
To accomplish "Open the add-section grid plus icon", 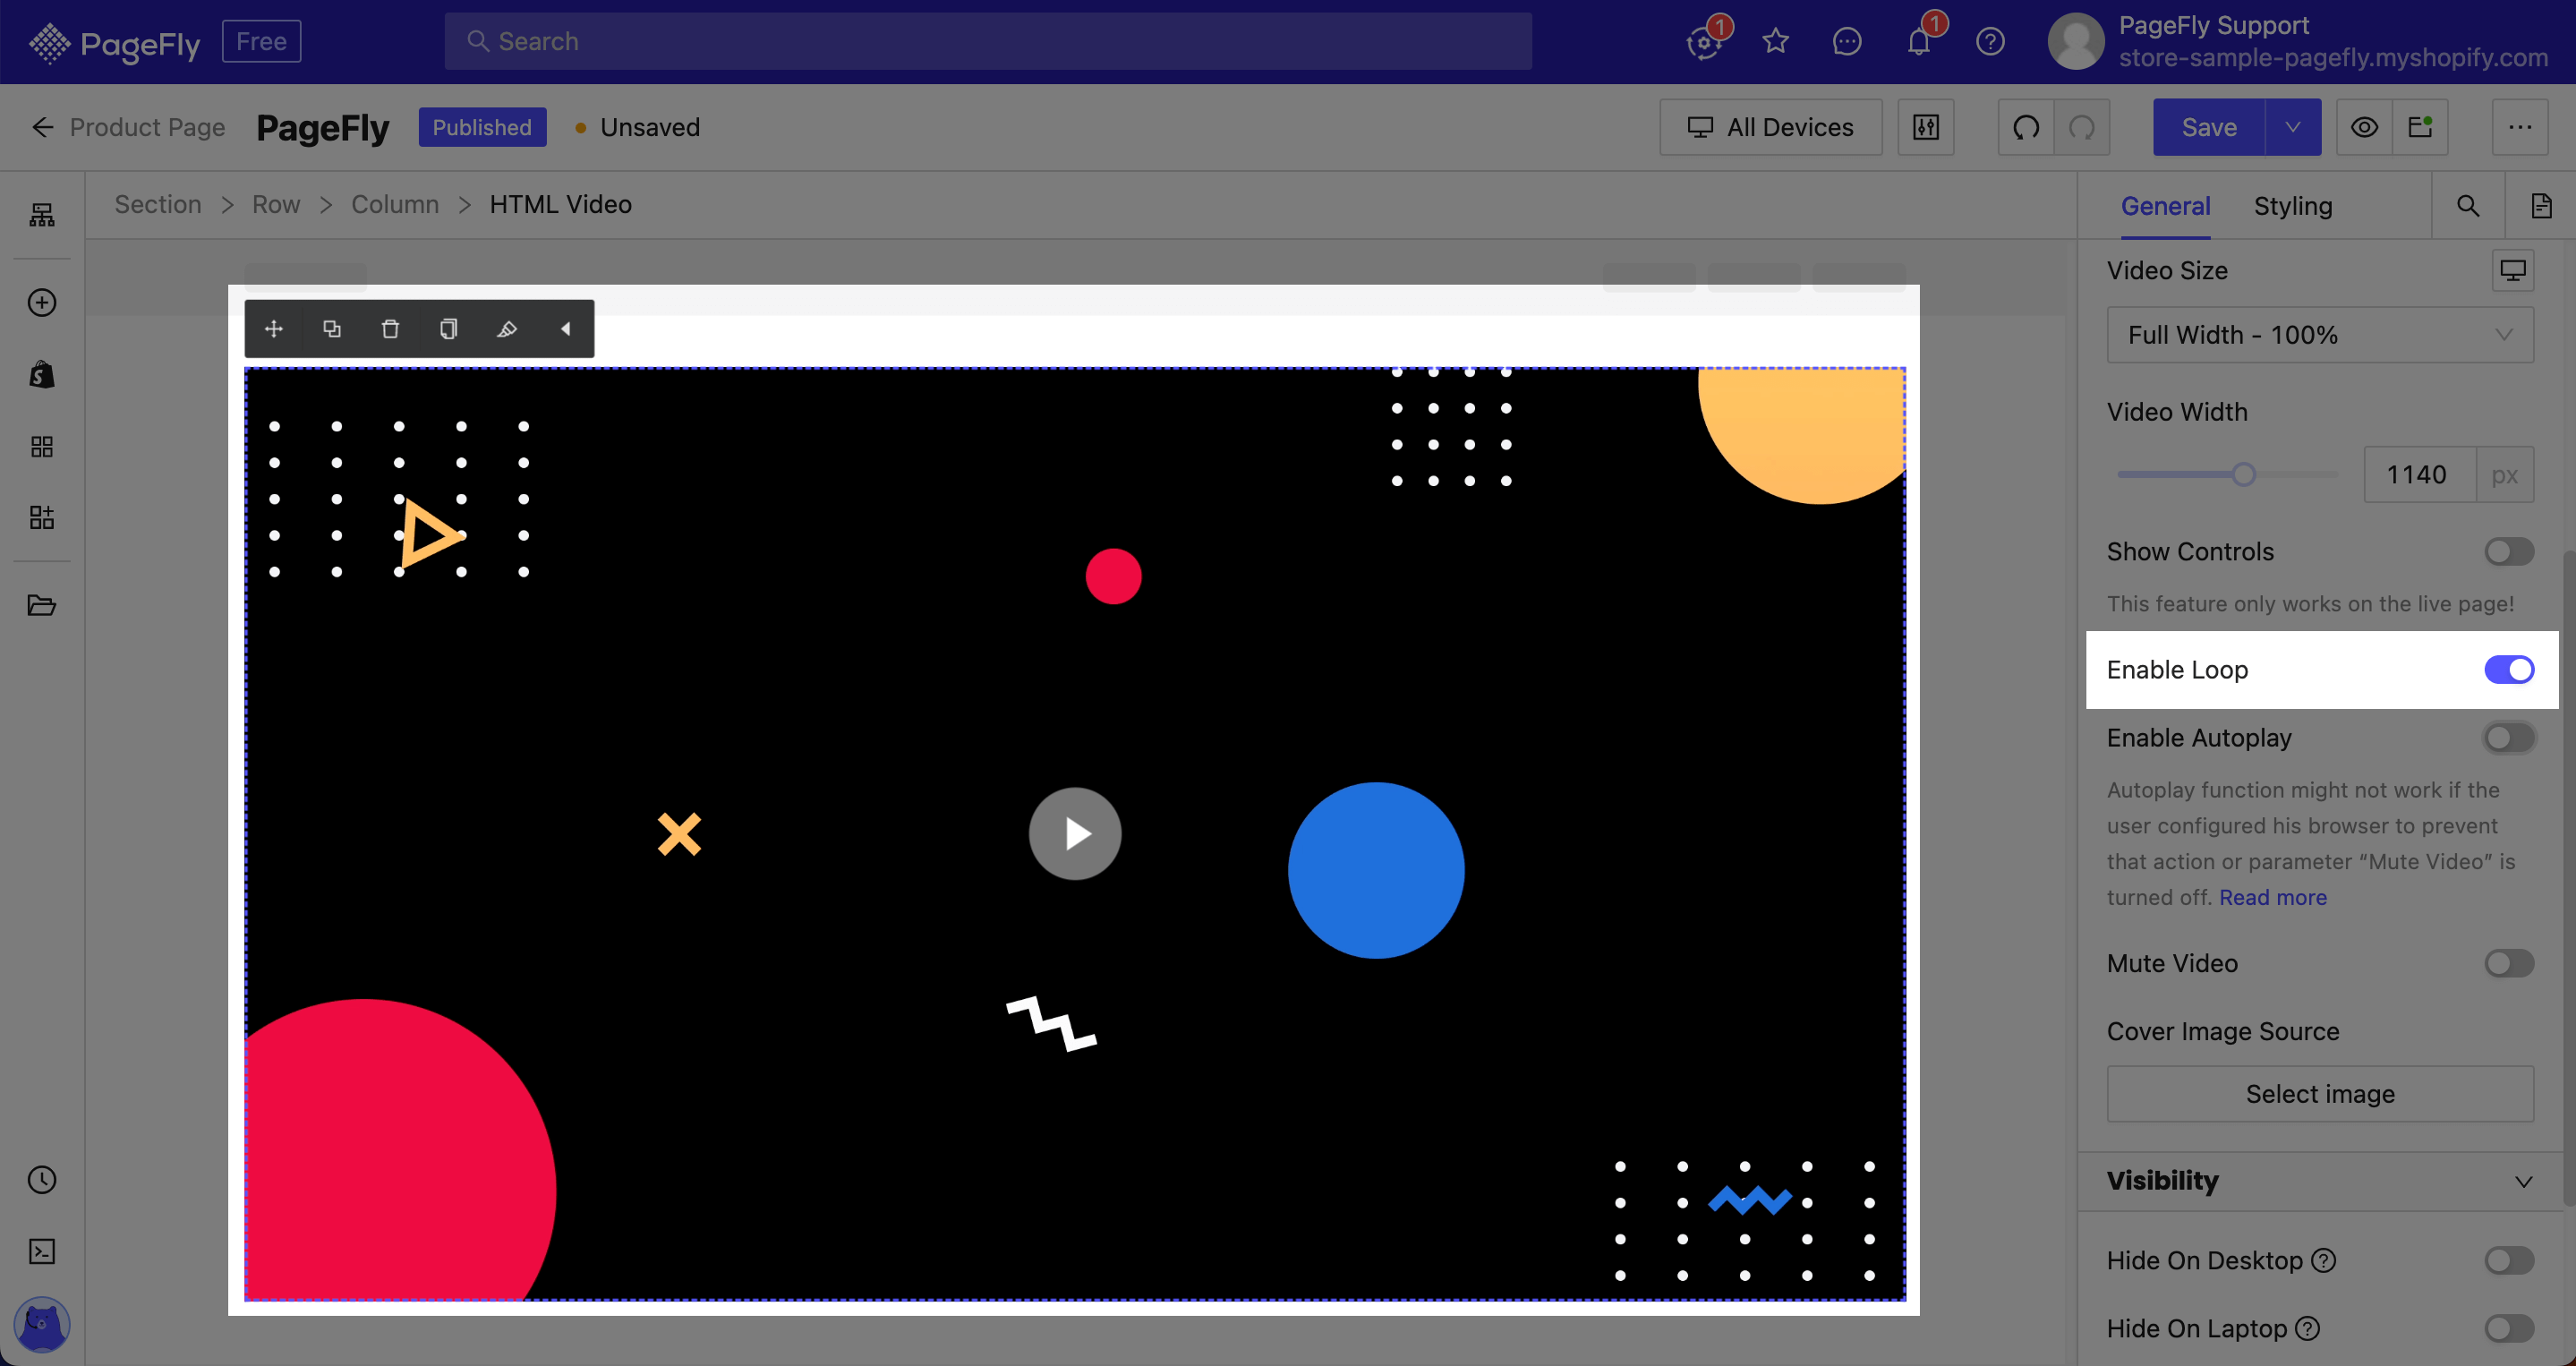I will tap(42, 518).
